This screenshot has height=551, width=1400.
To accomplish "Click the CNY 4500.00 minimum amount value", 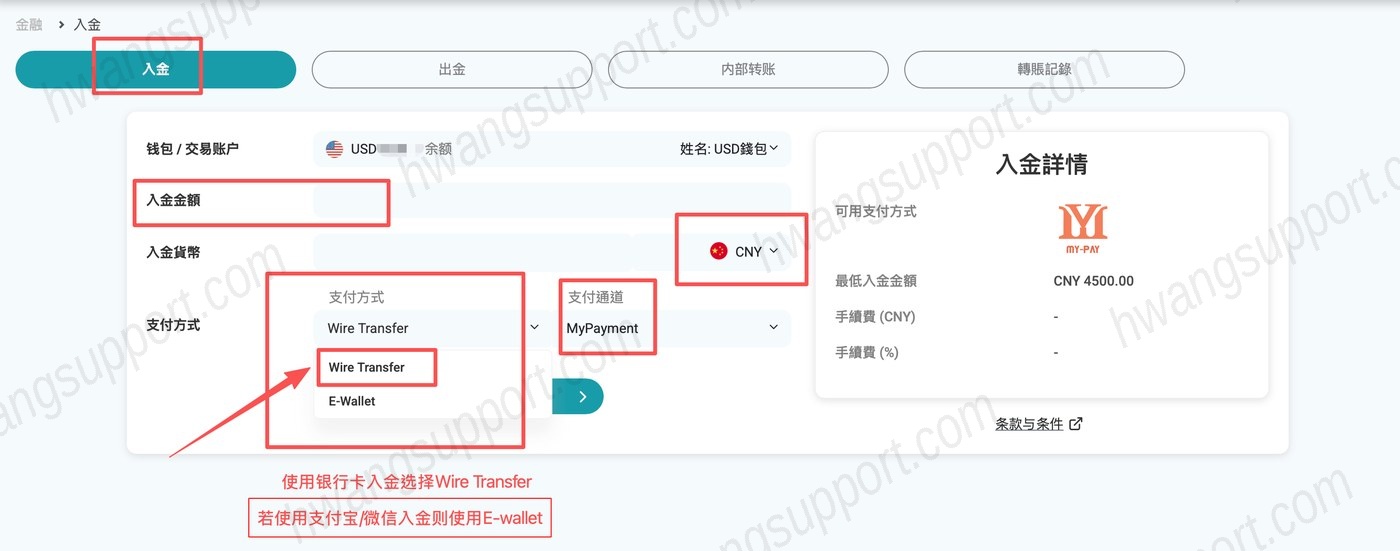I will 1094,281.
